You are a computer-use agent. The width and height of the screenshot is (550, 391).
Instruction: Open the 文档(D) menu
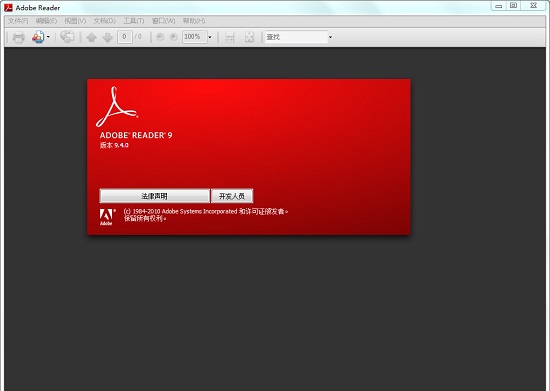coord(105,21)
